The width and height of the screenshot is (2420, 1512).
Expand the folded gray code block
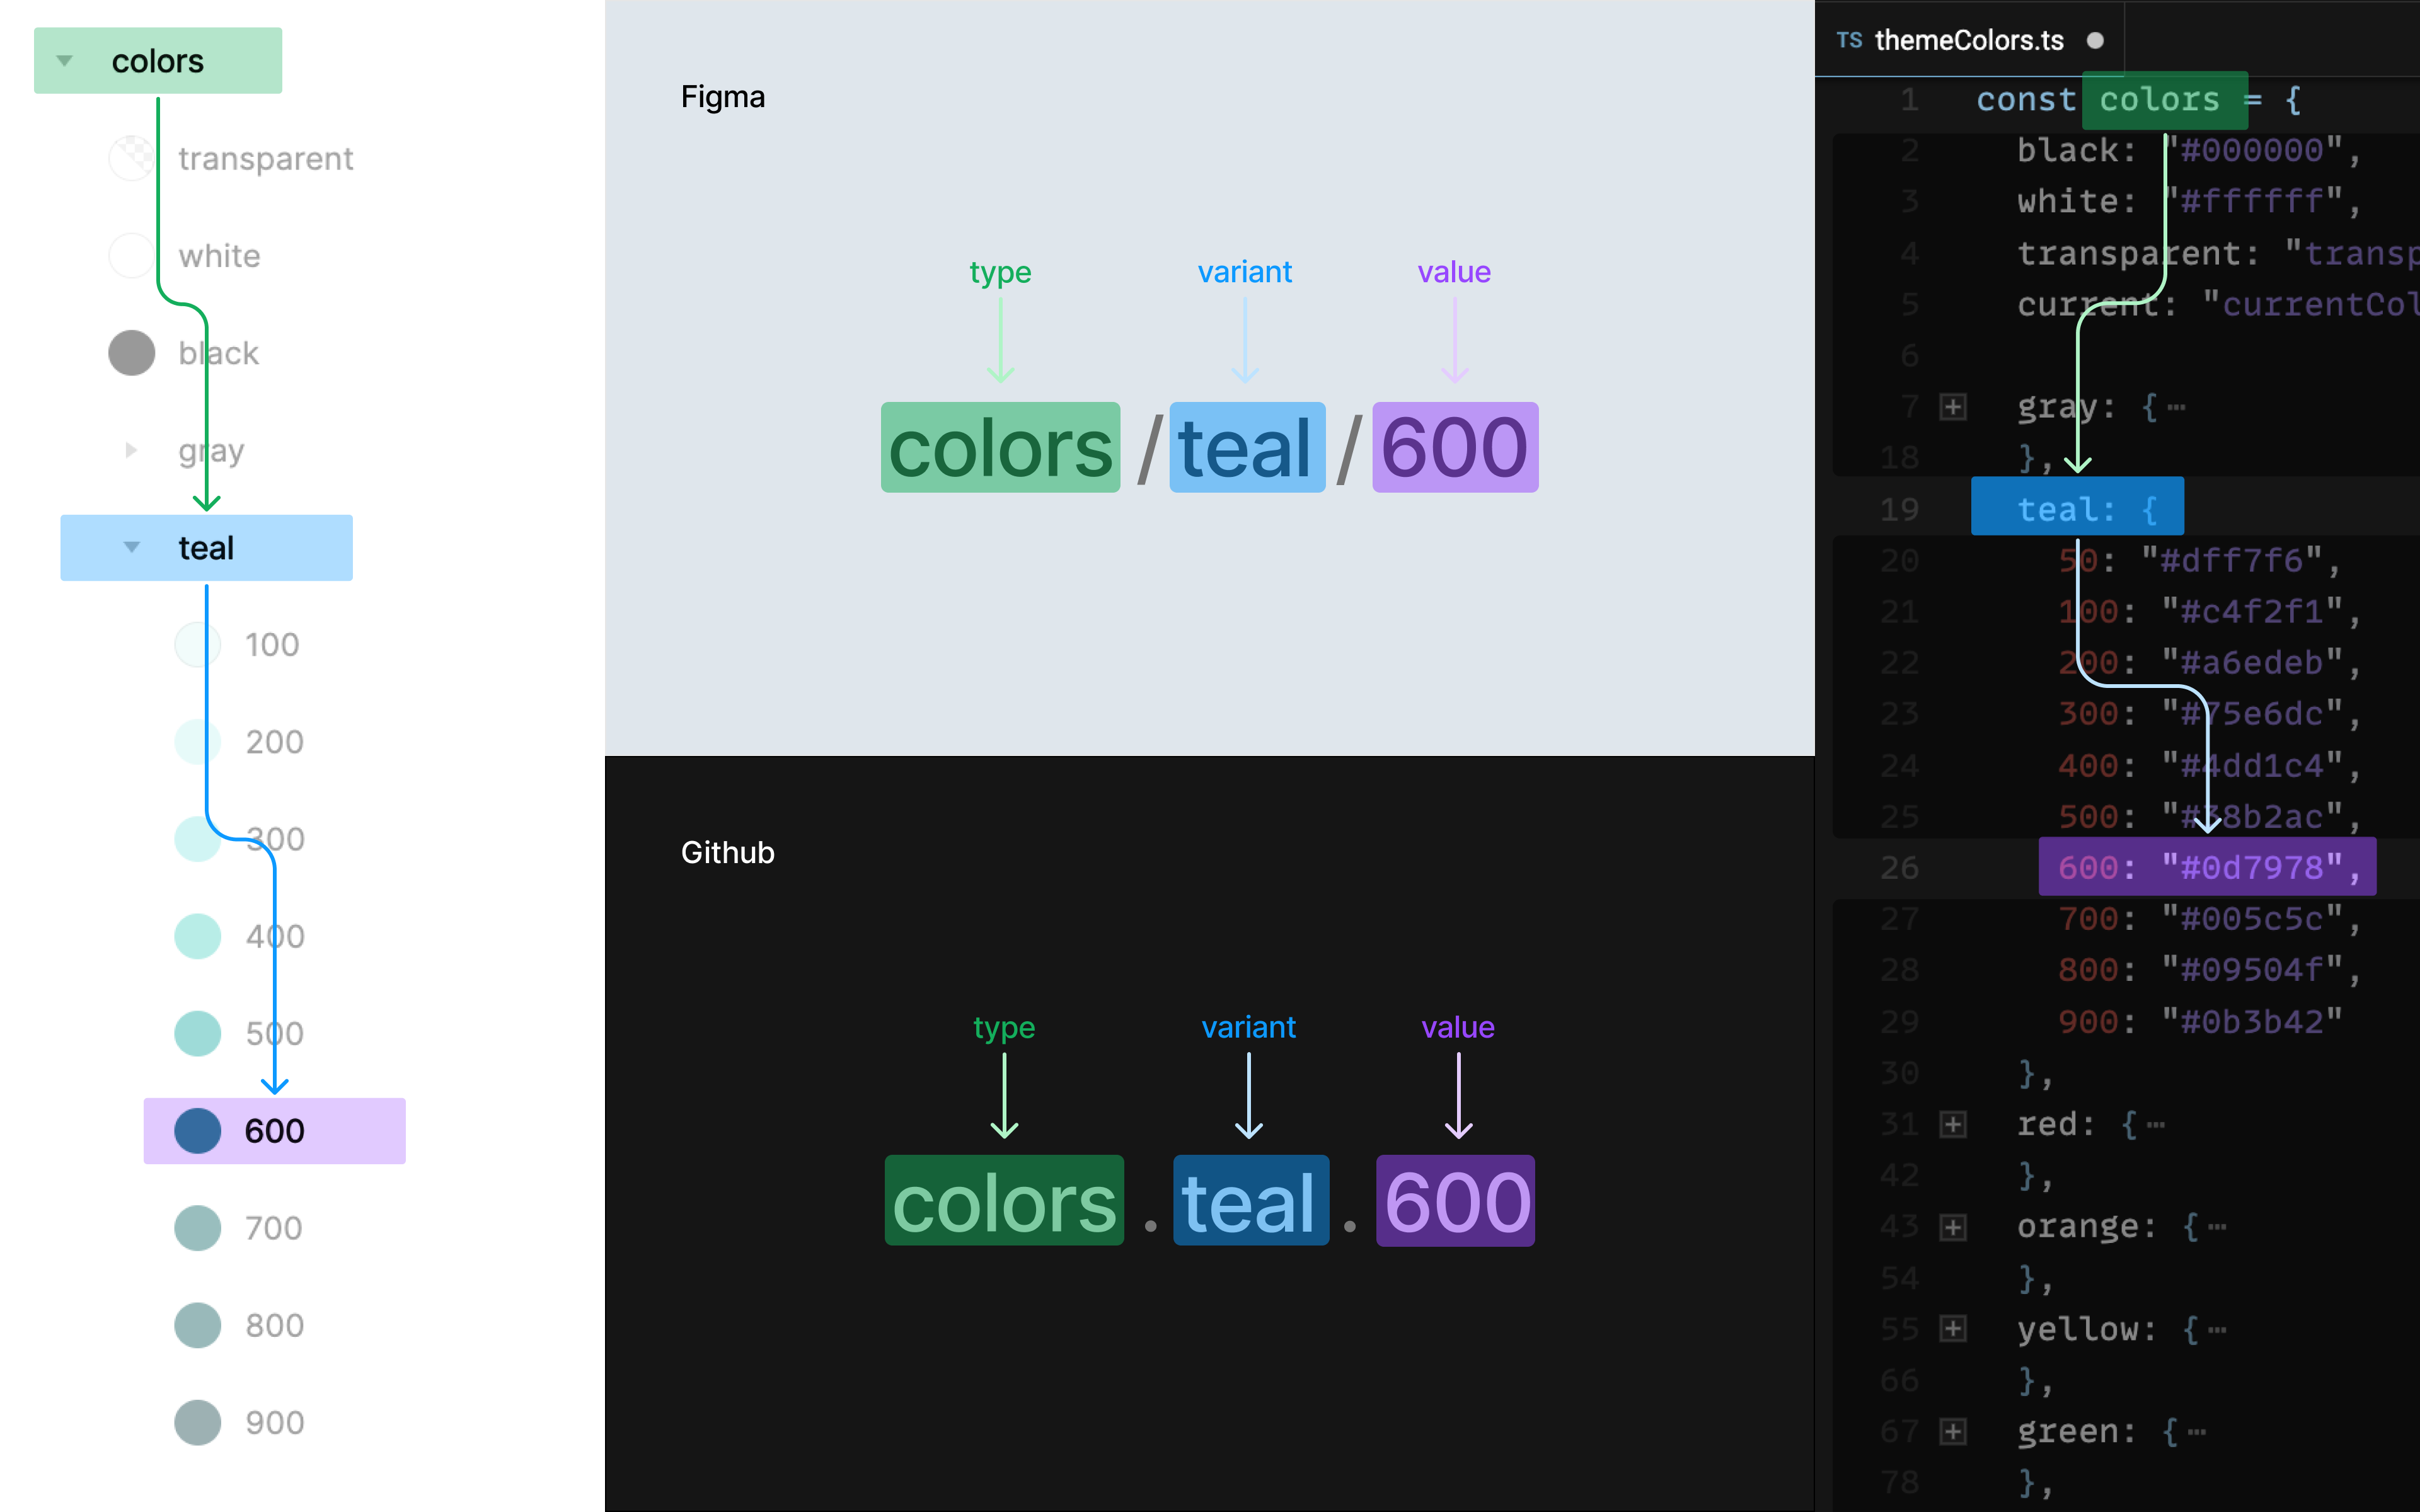coord(1953,407)
